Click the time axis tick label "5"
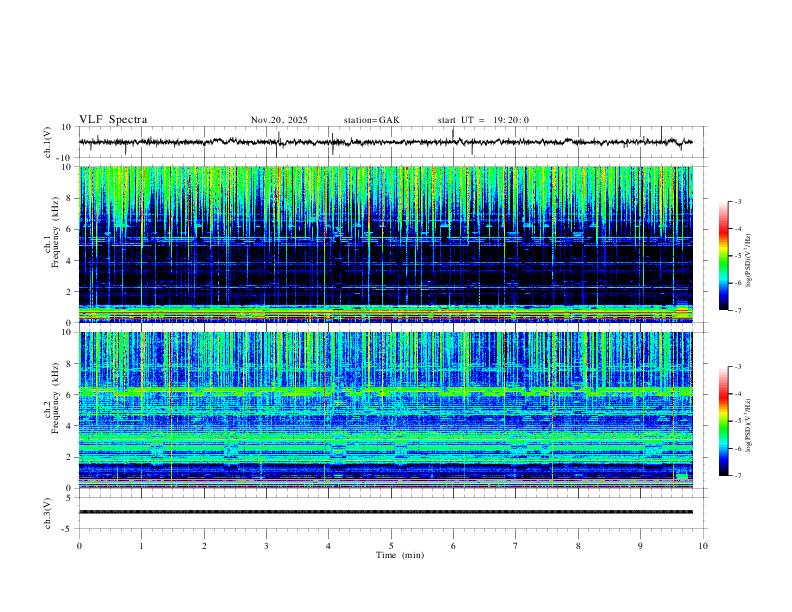Screen dimensions: 792x612 pyautogui.click(x=391, y=546)
